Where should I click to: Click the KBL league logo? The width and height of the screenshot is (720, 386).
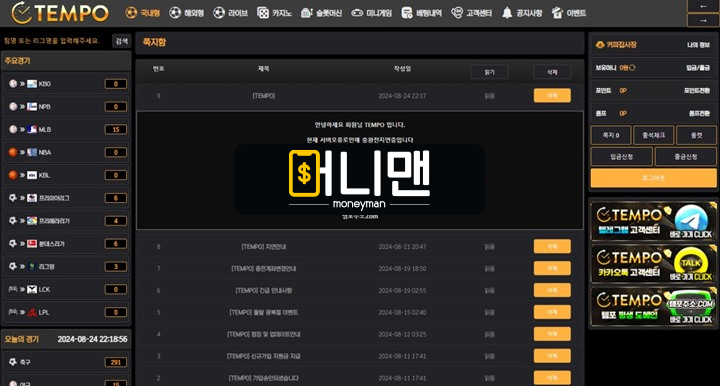coord(32,175)
